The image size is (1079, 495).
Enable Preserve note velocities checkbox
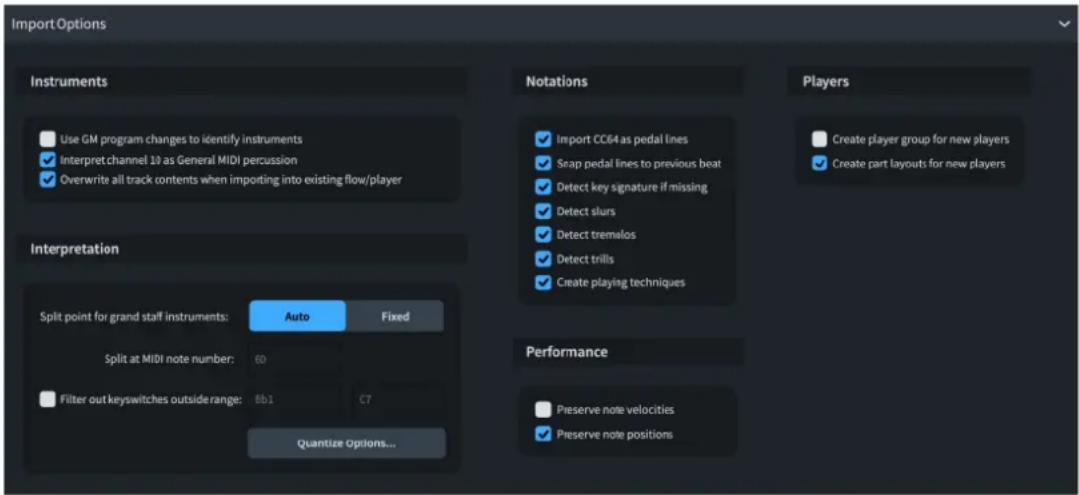(x=543, y=410)
